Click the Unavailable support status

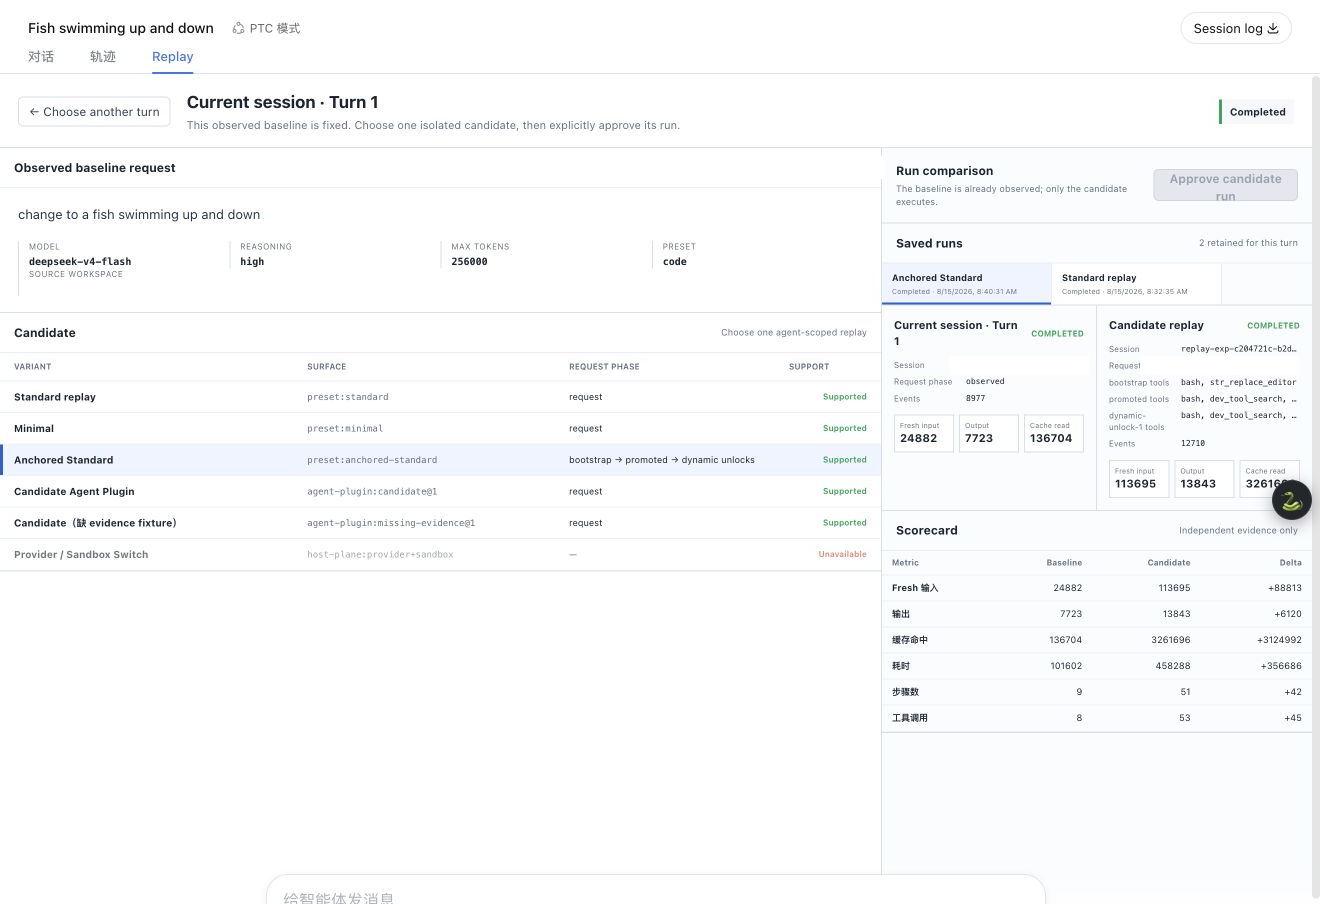pos(842,554)
